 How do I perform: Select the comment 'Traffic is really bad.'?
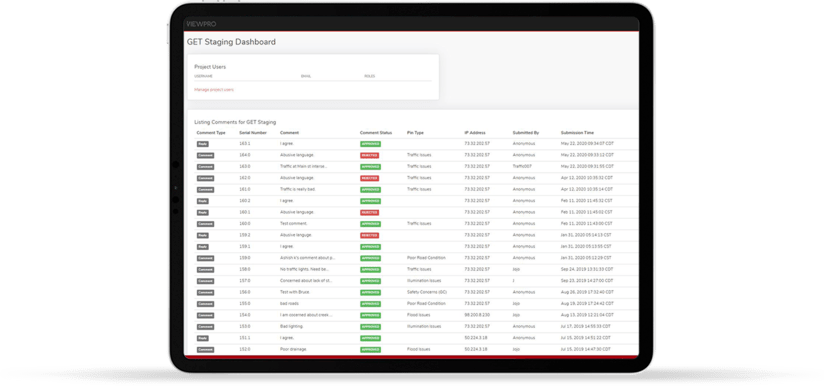click(297, 189)
